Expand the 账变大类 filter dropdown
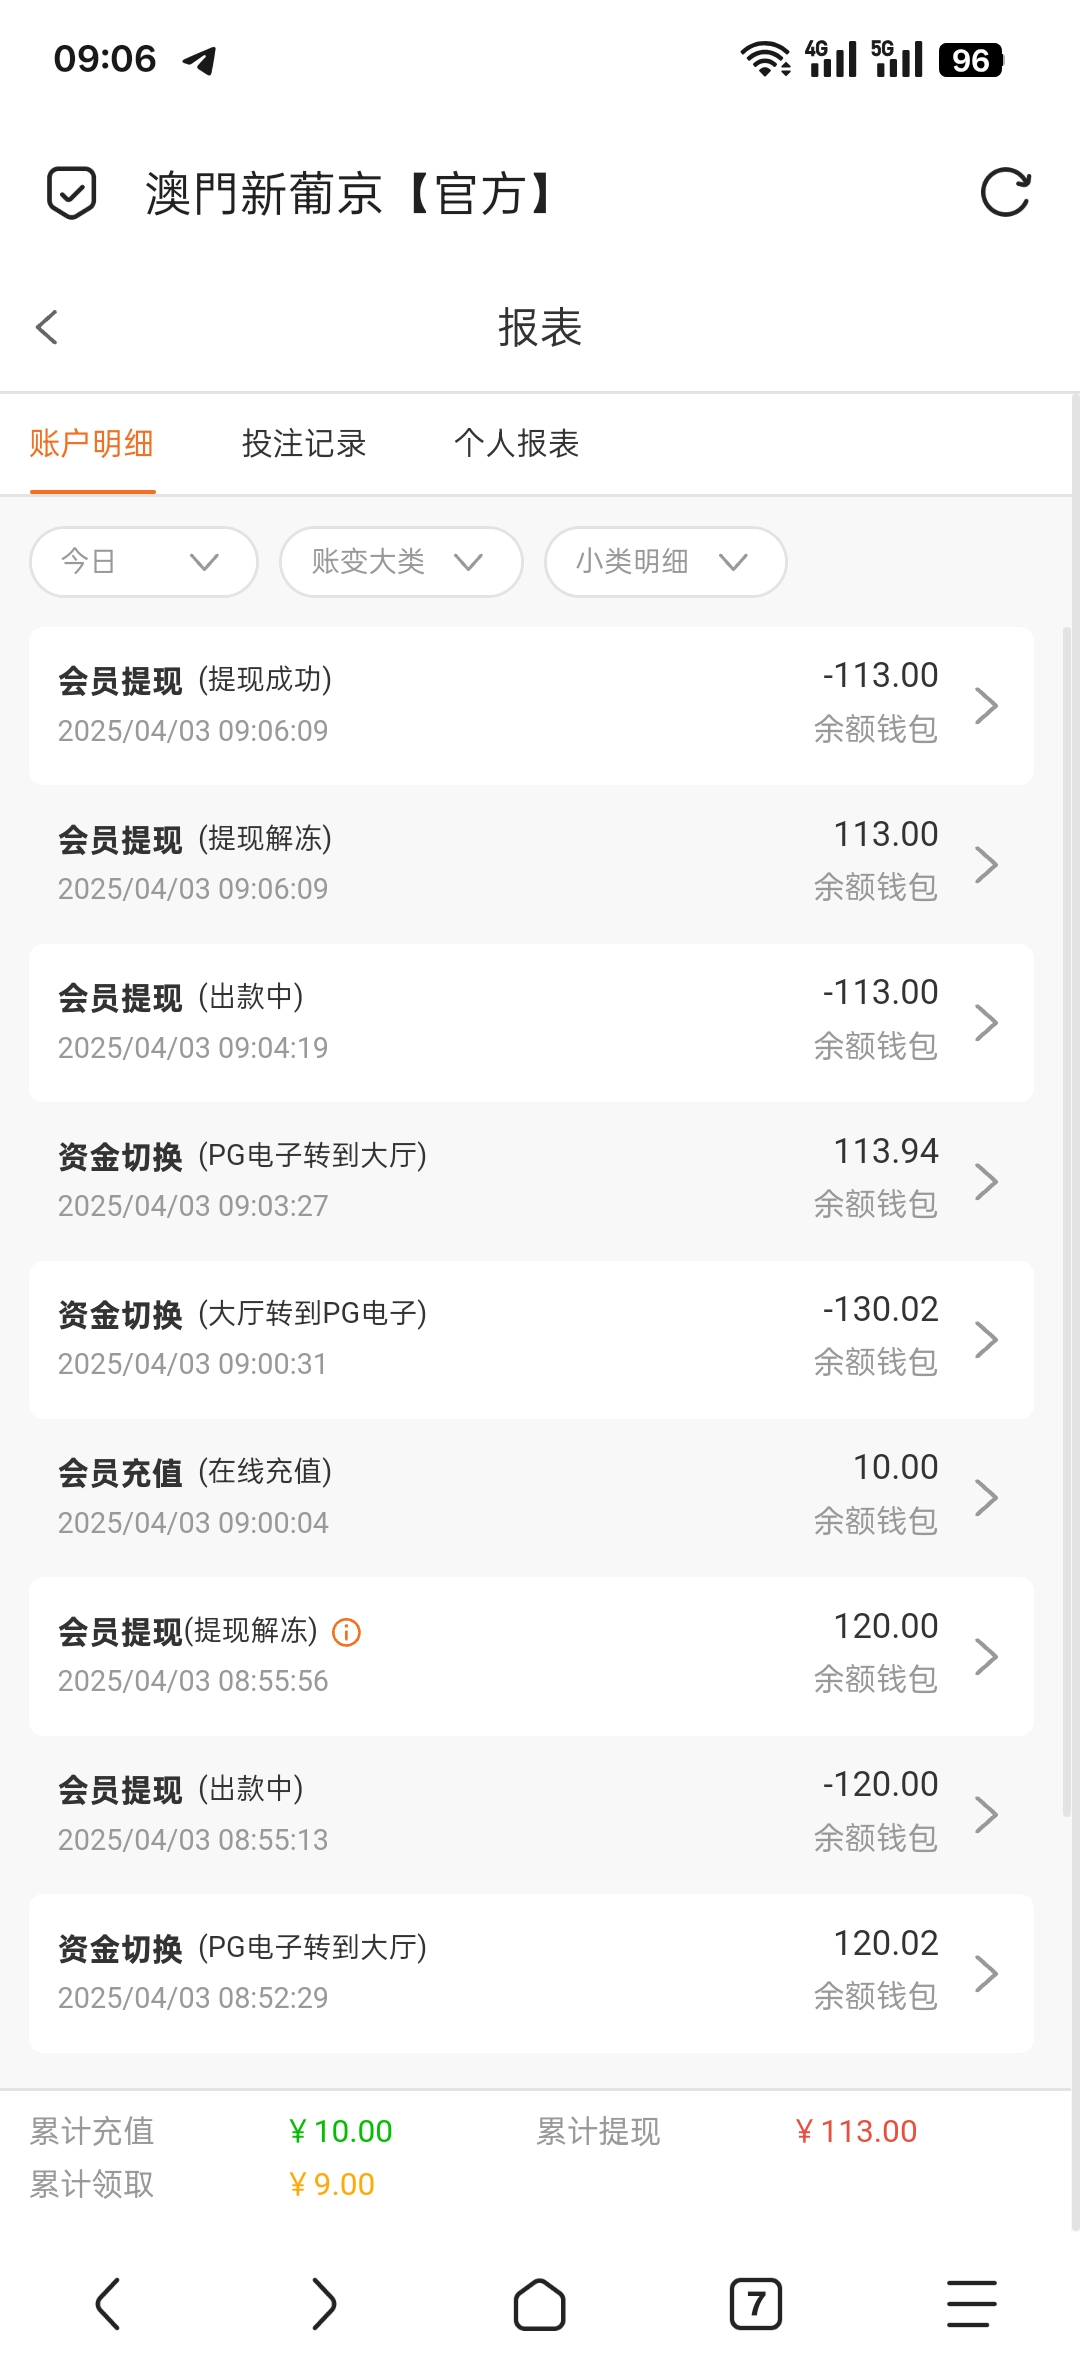Image resolution: width=1080 pixels, height=2376 pixels. pos(400,562)
